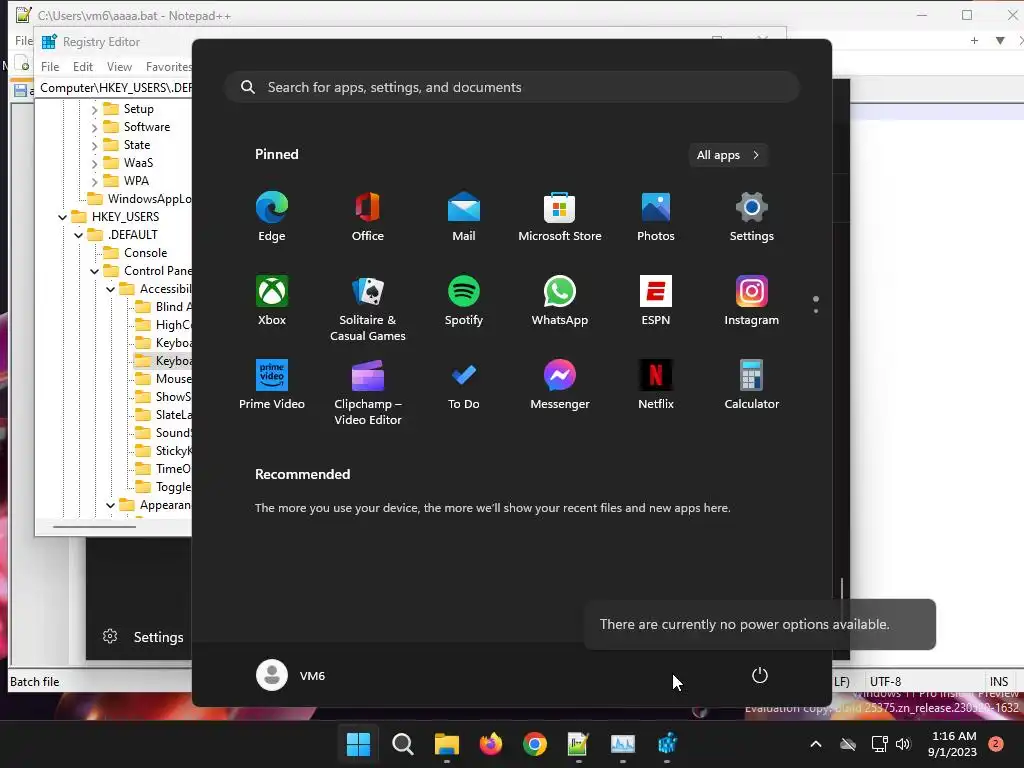Launch Firefox from the taskbar
The image size is (1024, 768).
[490, 744]
